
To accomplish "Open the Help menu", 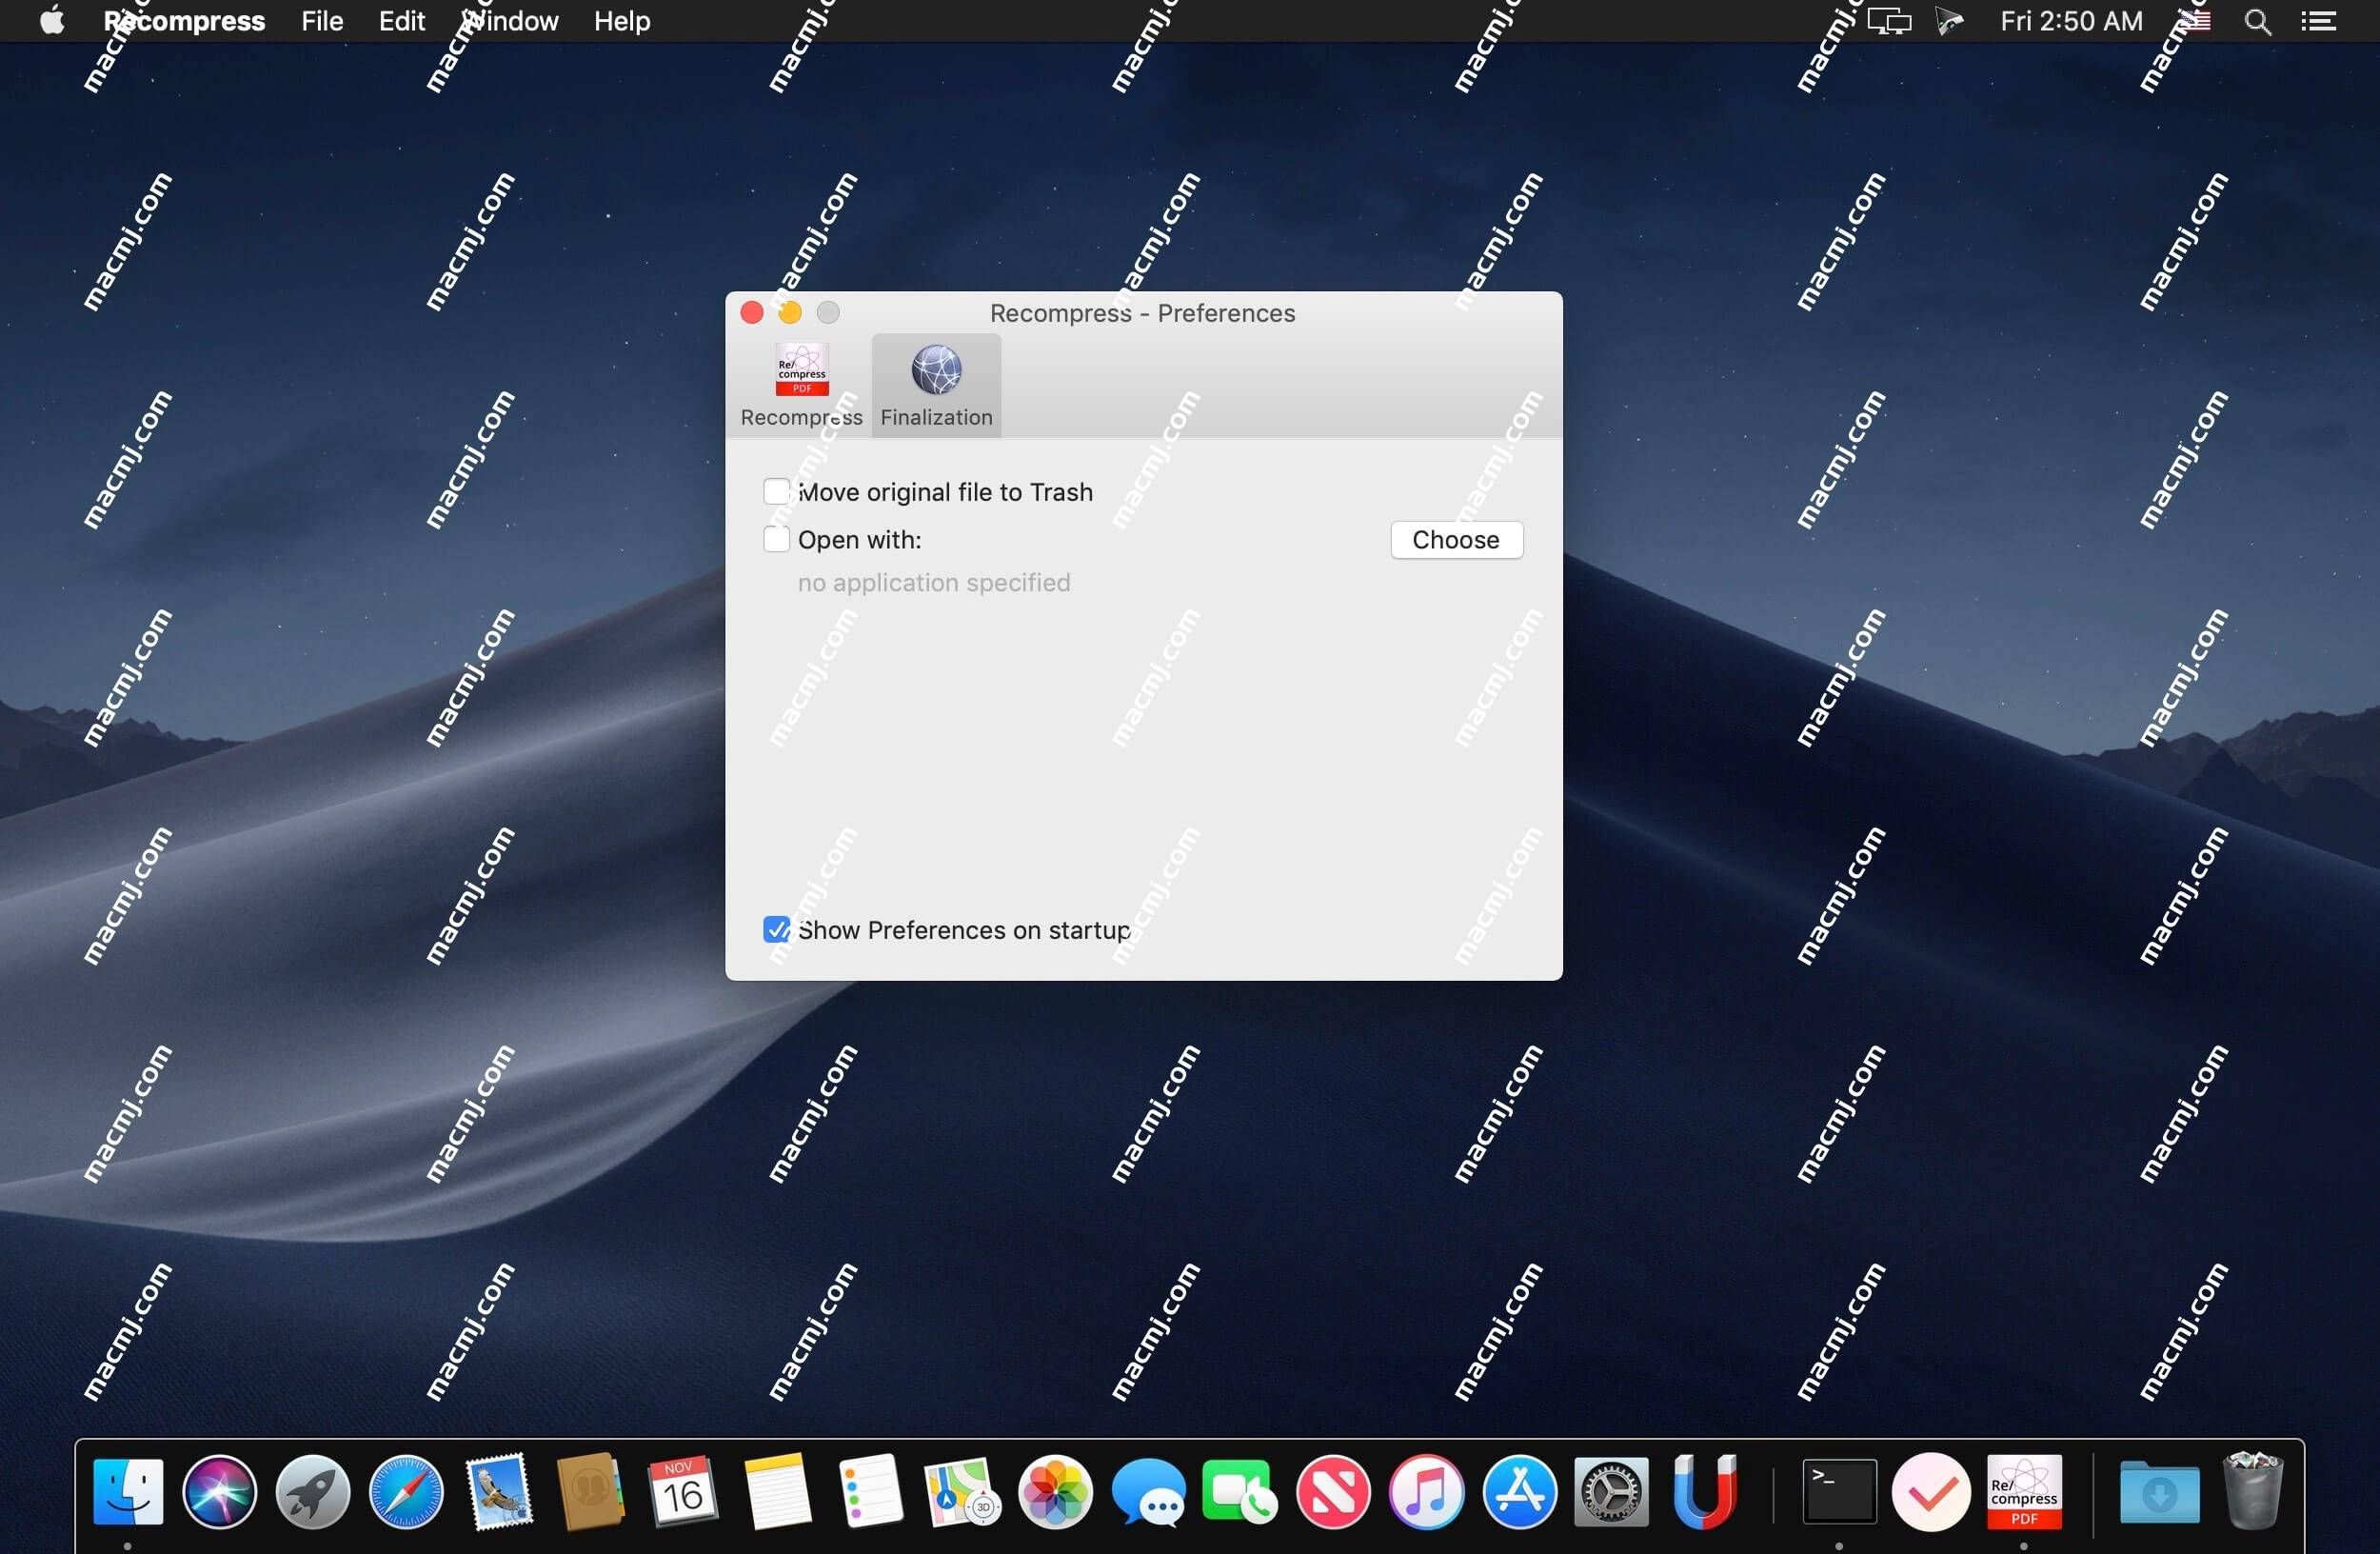I will point(622,21).
